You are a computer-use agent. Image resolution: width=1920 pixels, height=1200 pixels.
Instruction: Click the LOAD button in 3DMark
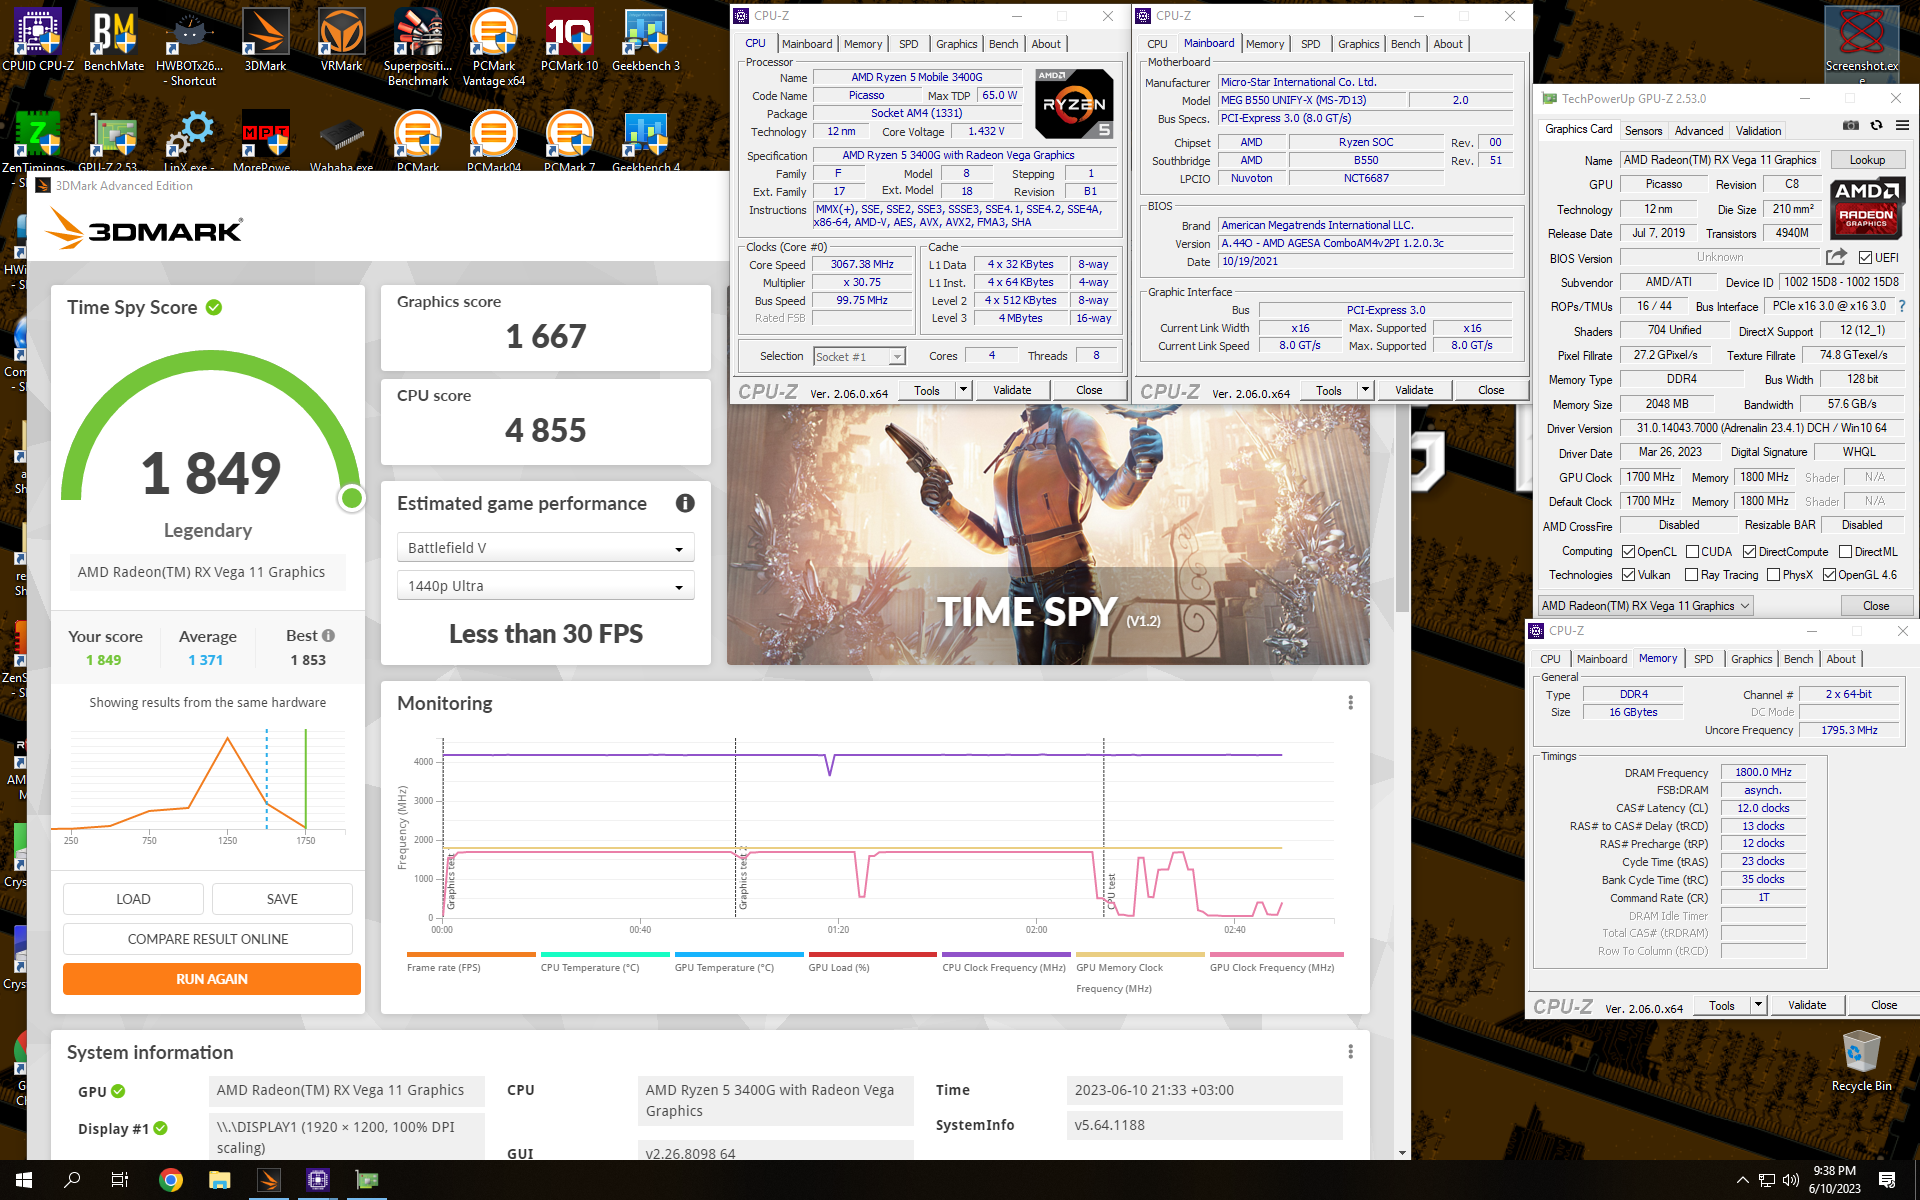click(x=133, y=899)
